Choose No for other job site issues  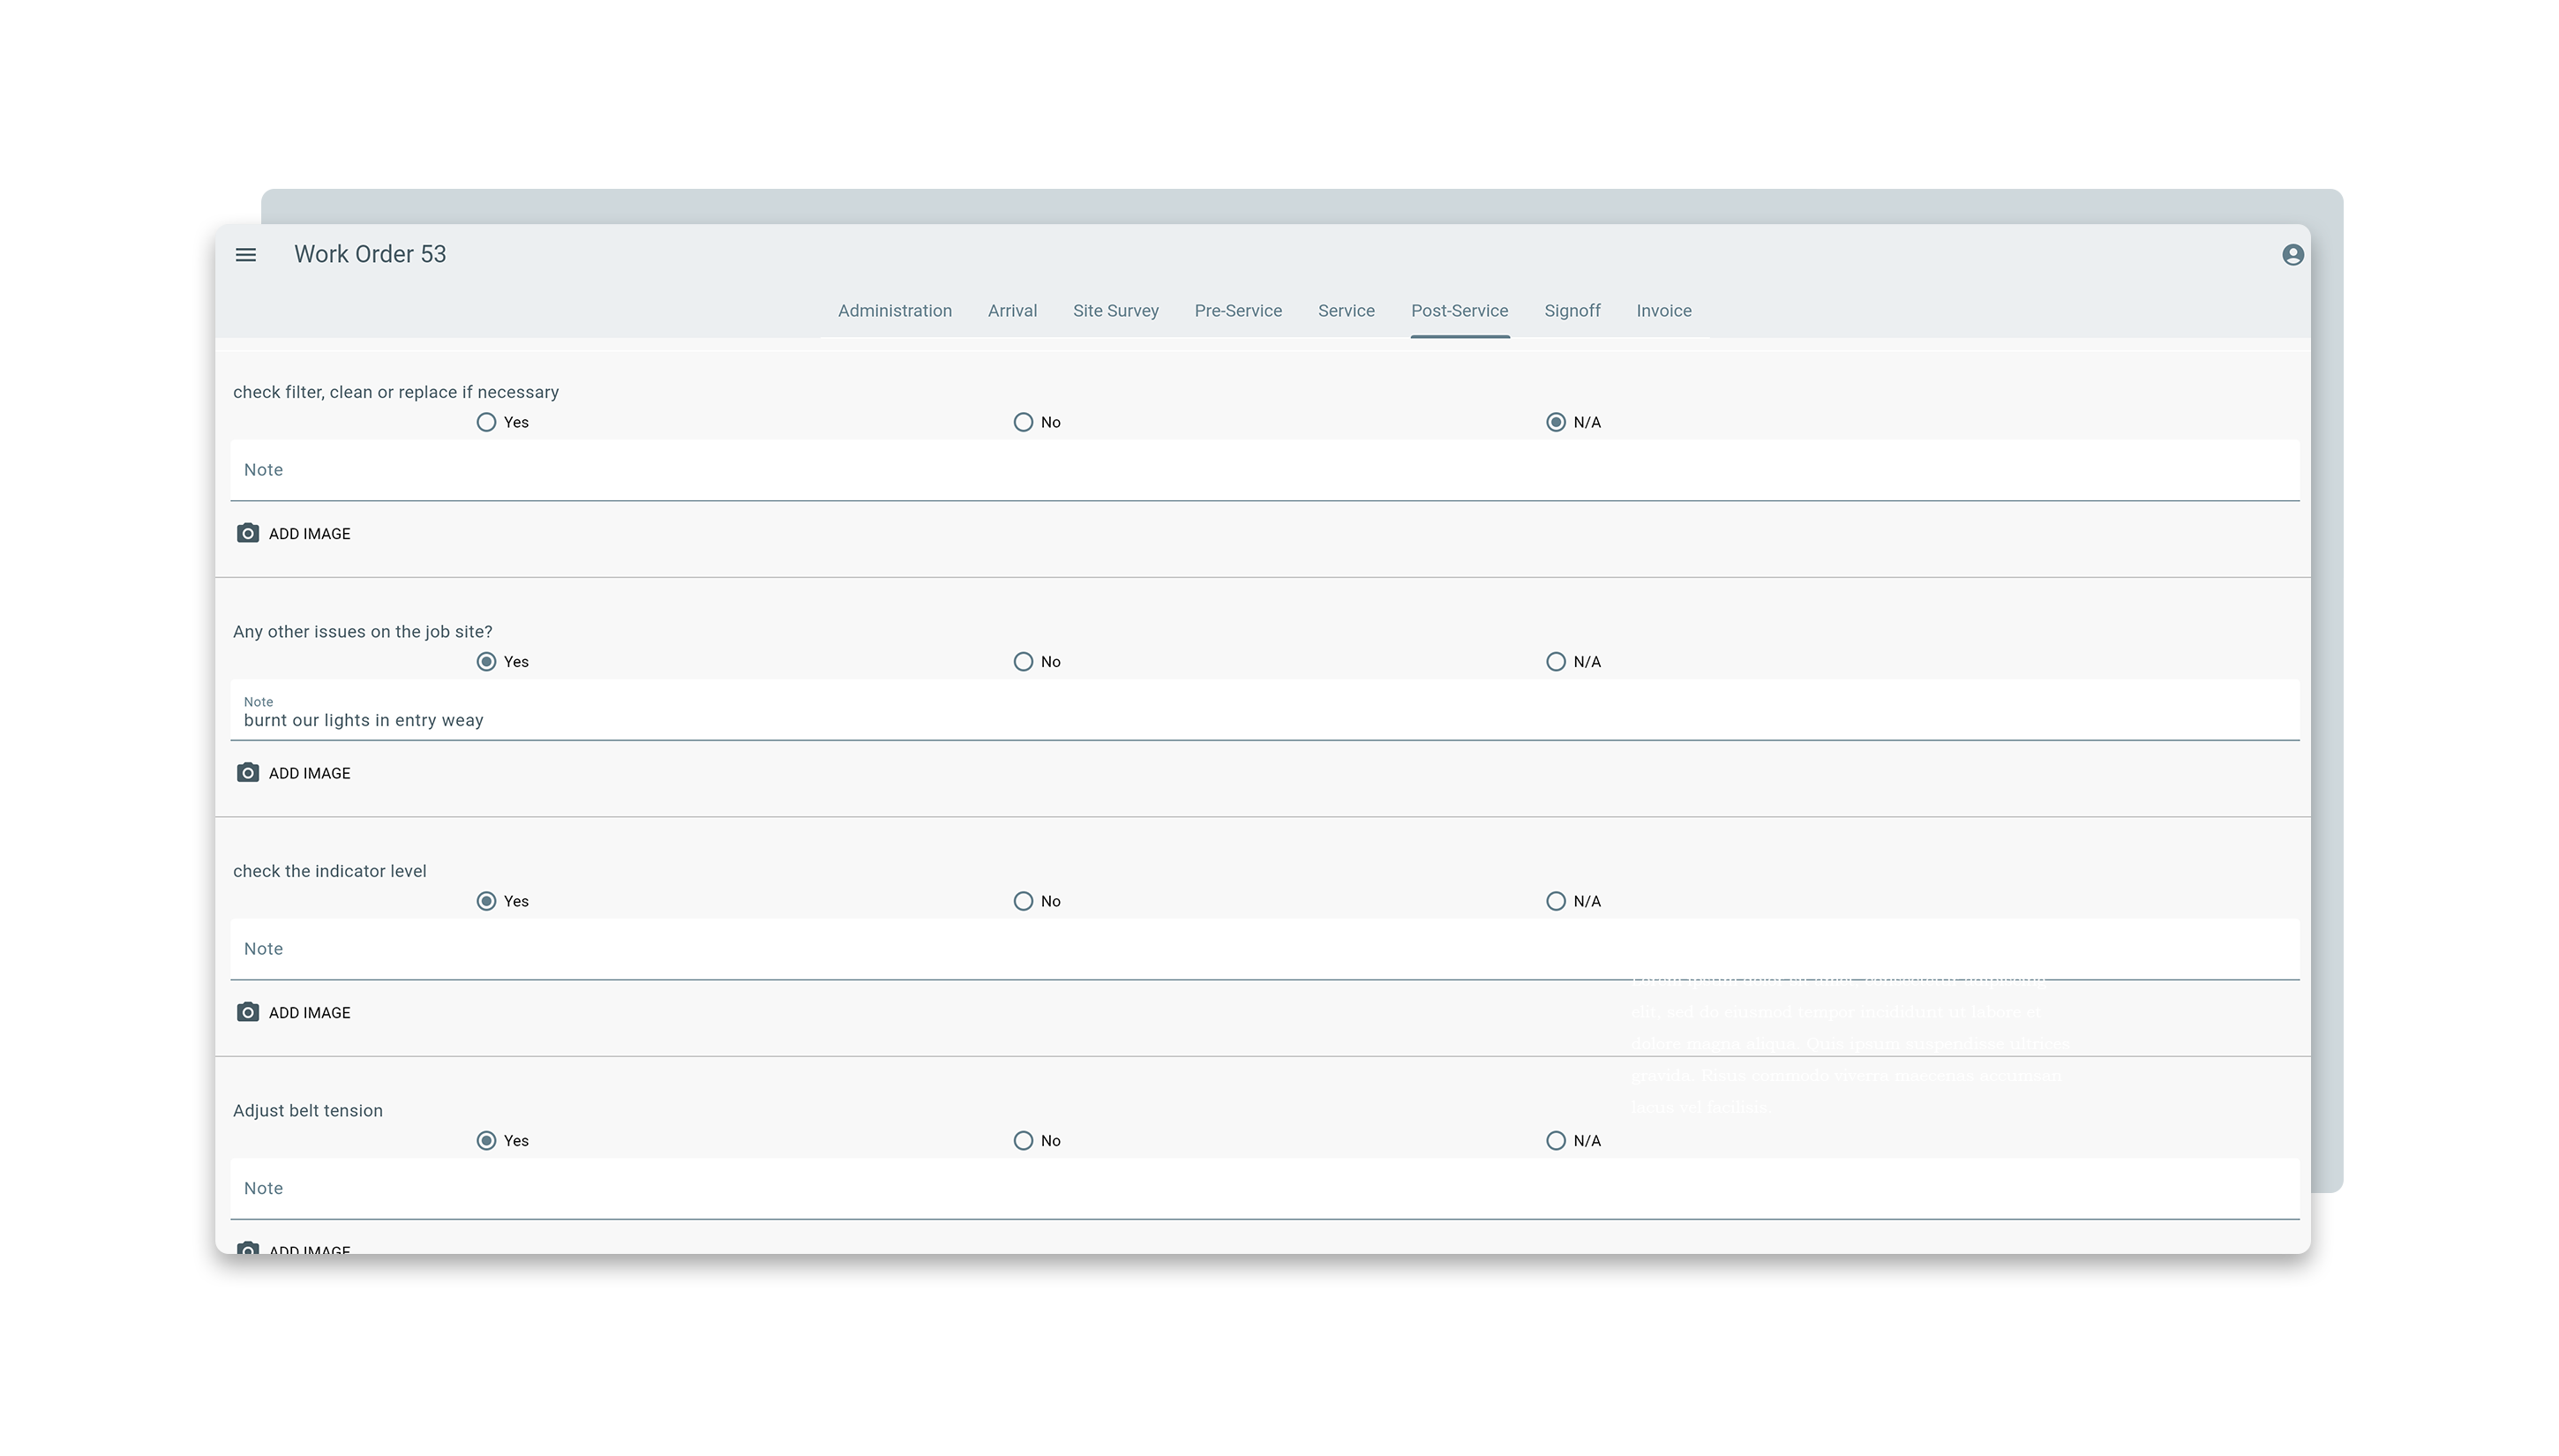1023,662
